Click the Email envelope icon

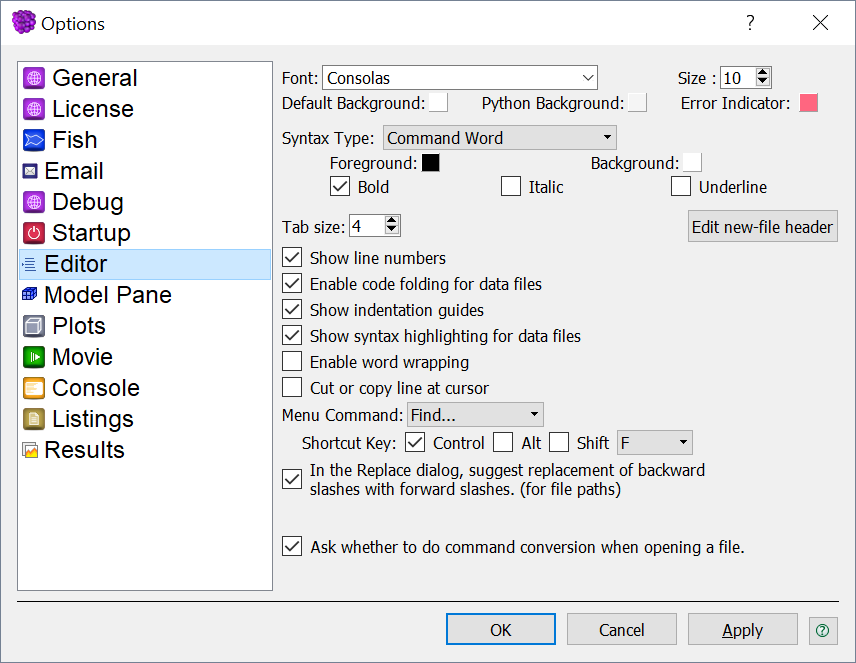click(x=30, y=171)
